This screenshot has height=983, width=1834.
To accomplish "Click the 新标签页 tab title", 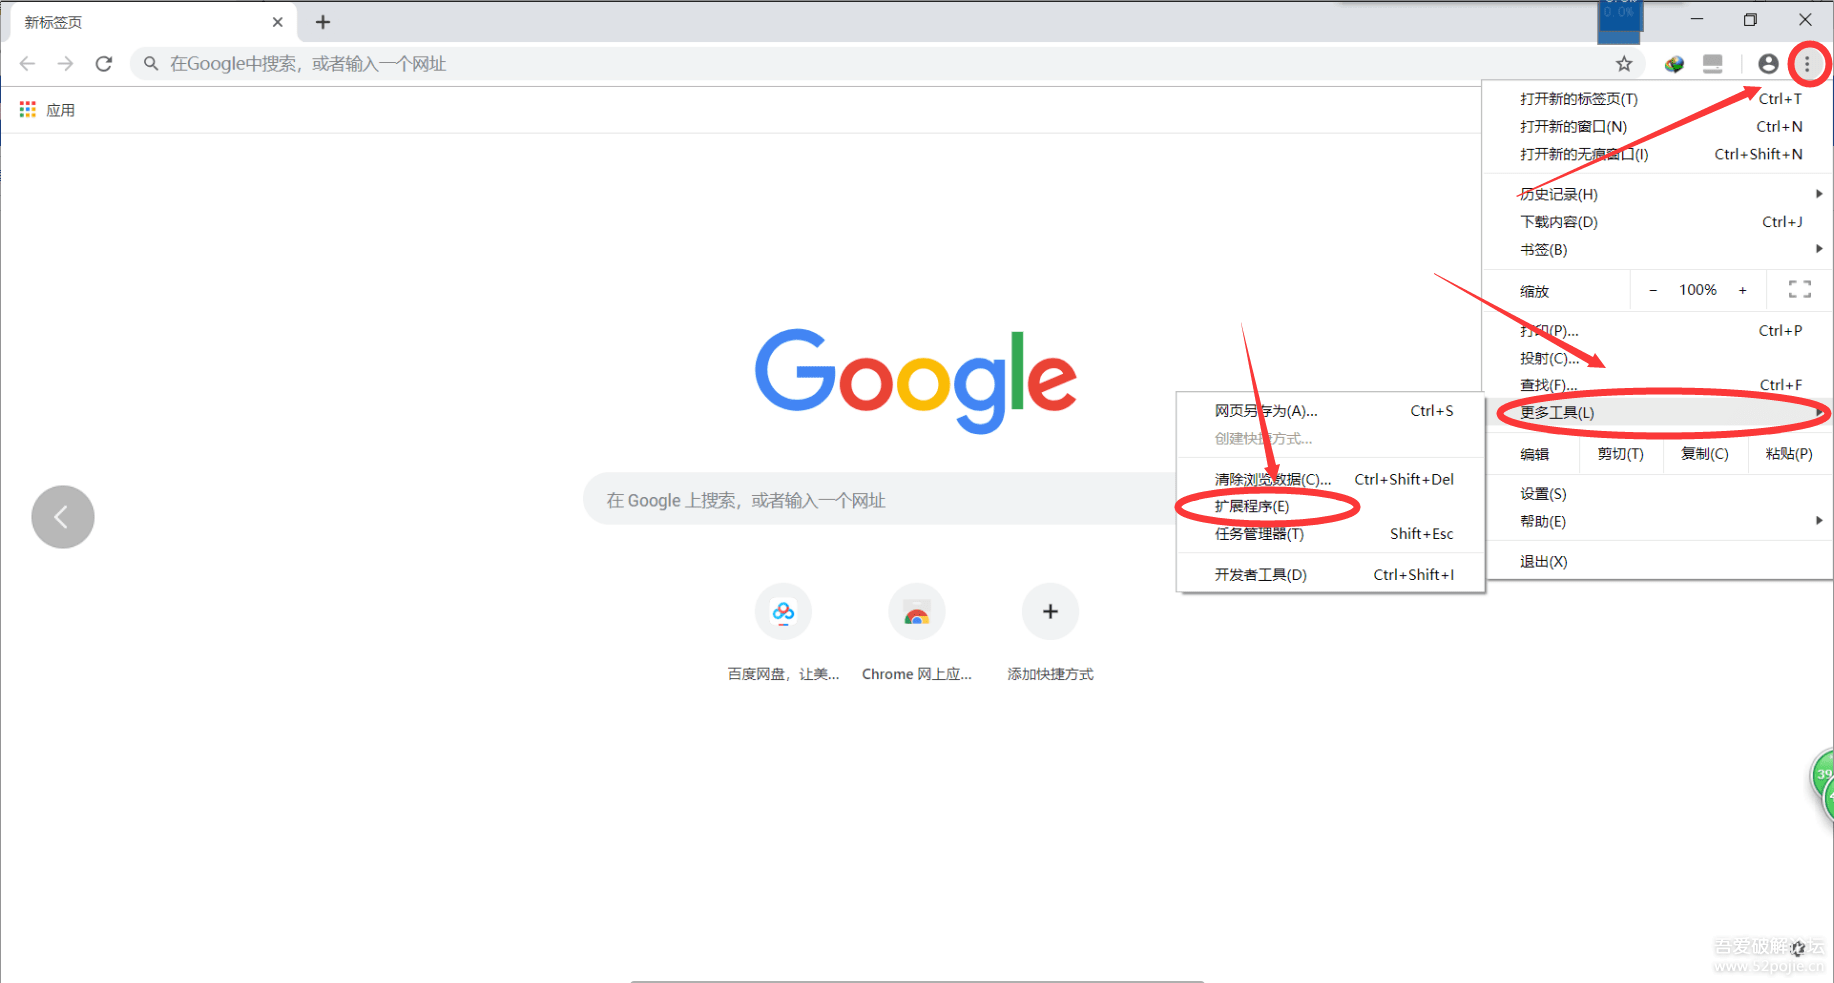I will pyautogui.click(x=54, y=22).
